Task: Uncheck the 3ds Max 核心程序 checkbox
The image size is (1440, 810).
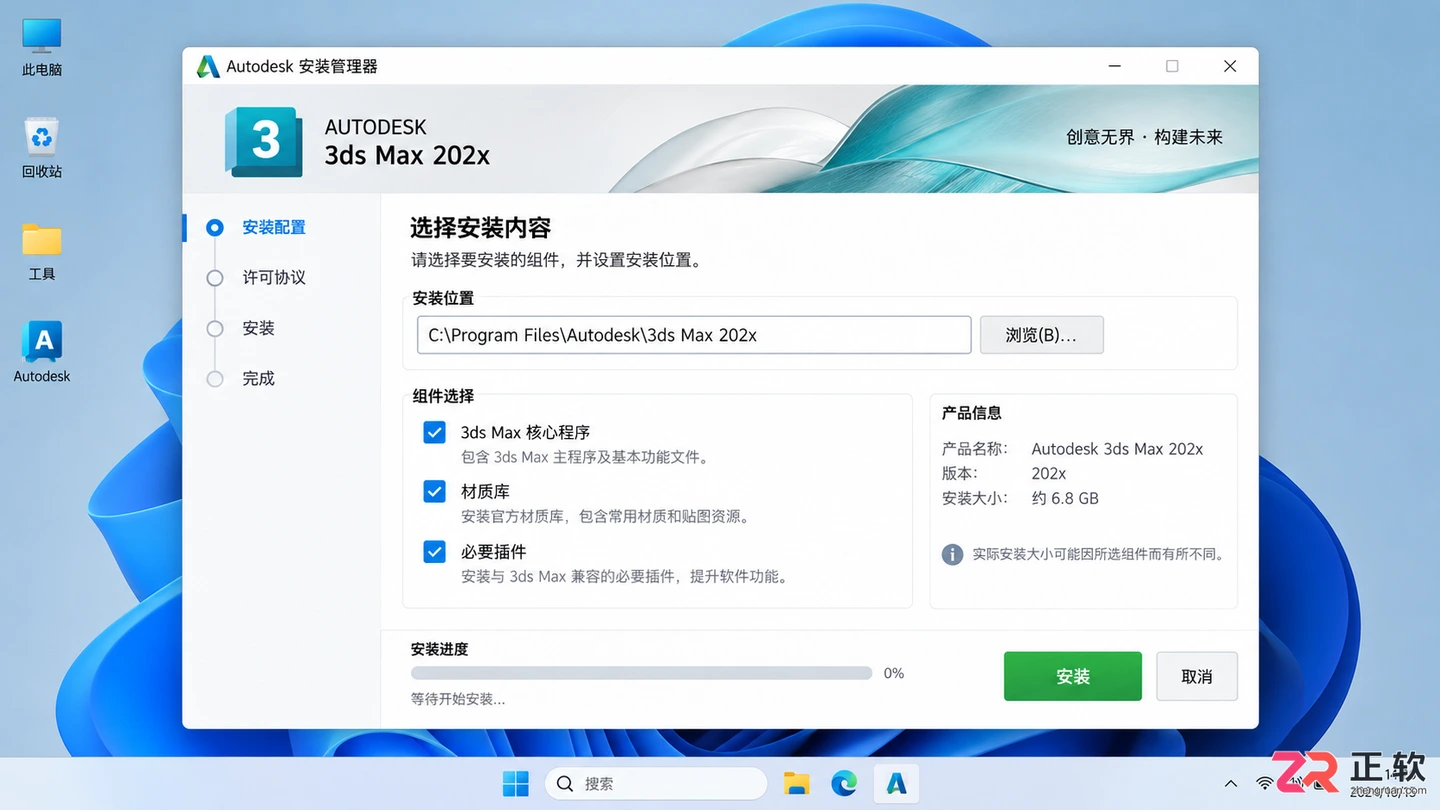Action: [x=434, y=432]
